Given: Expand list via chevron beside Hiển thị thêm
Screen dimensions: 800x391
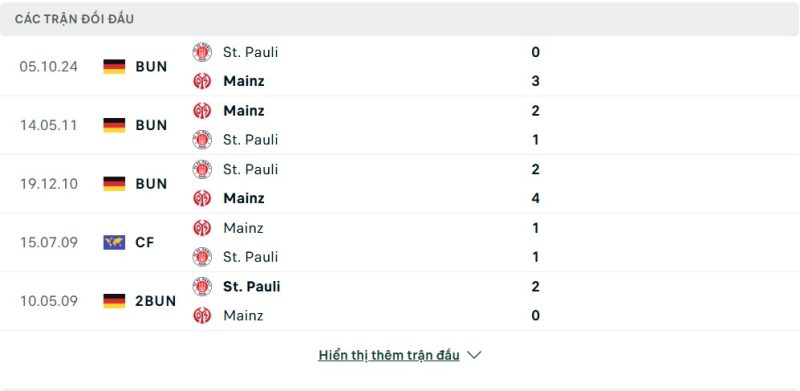Looking at the screenshot, I should click(x=474, y=355).
